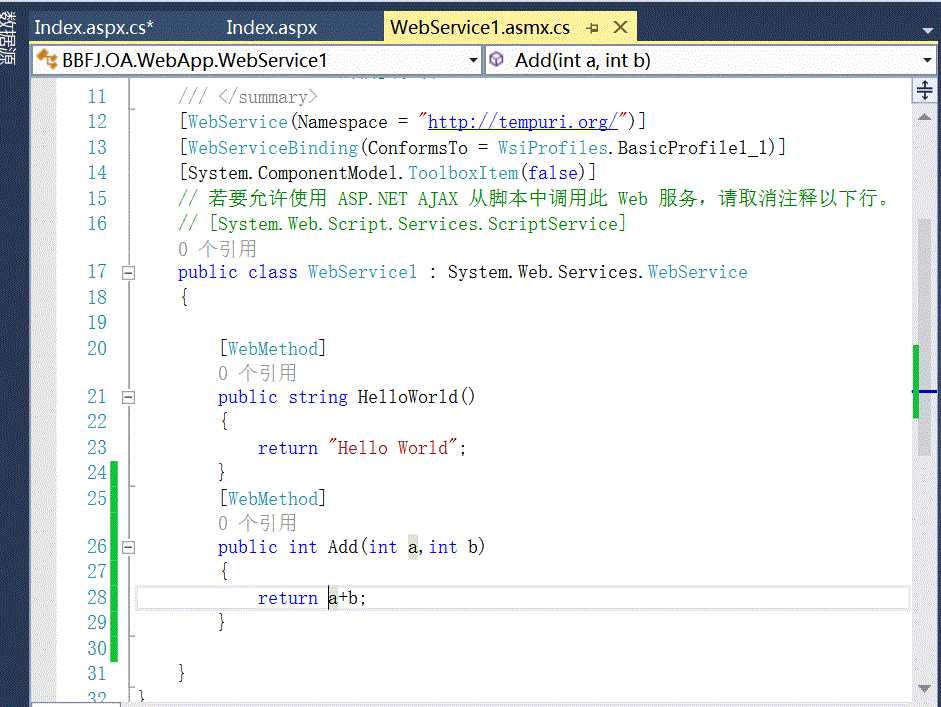
Task: Click the return a+b; statement
Action: click(x=311, y=598)
